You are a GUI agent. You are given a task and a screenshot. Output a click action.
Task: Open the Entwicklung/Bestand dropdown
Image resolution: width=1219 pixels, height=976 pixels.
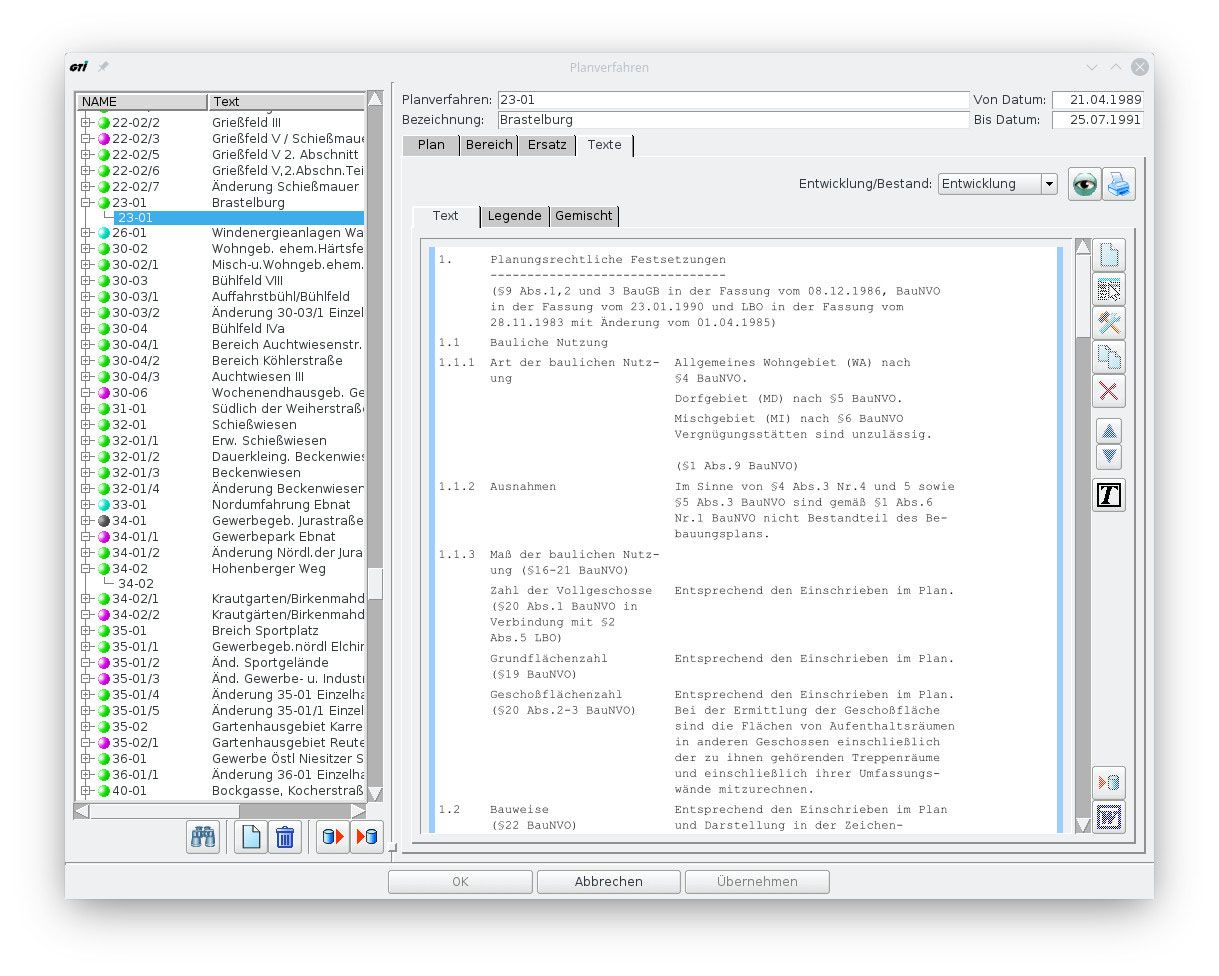[x=1048, y=184]
